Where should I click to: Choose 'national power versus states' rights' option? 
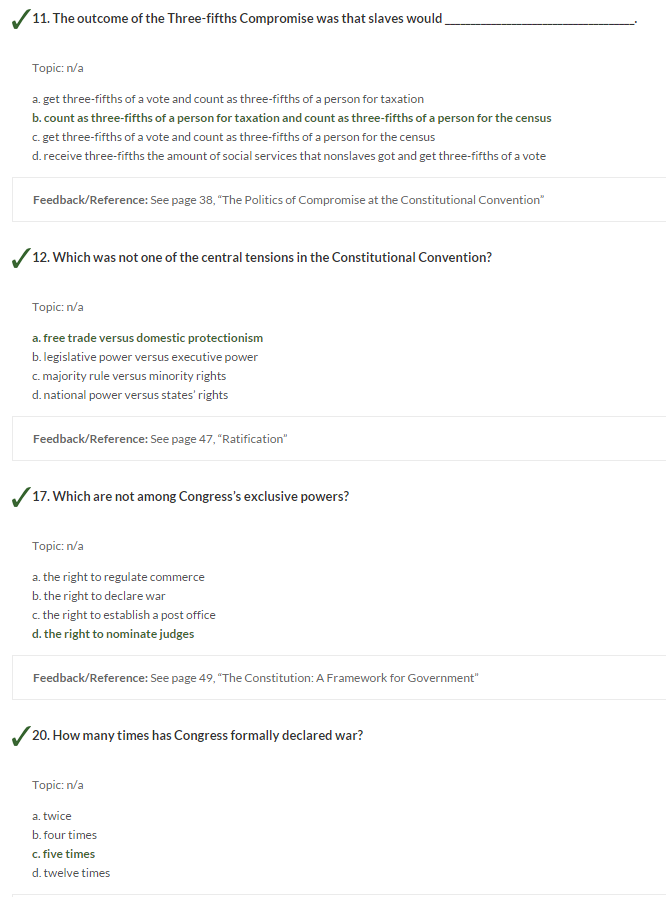(x=130, y=395)
